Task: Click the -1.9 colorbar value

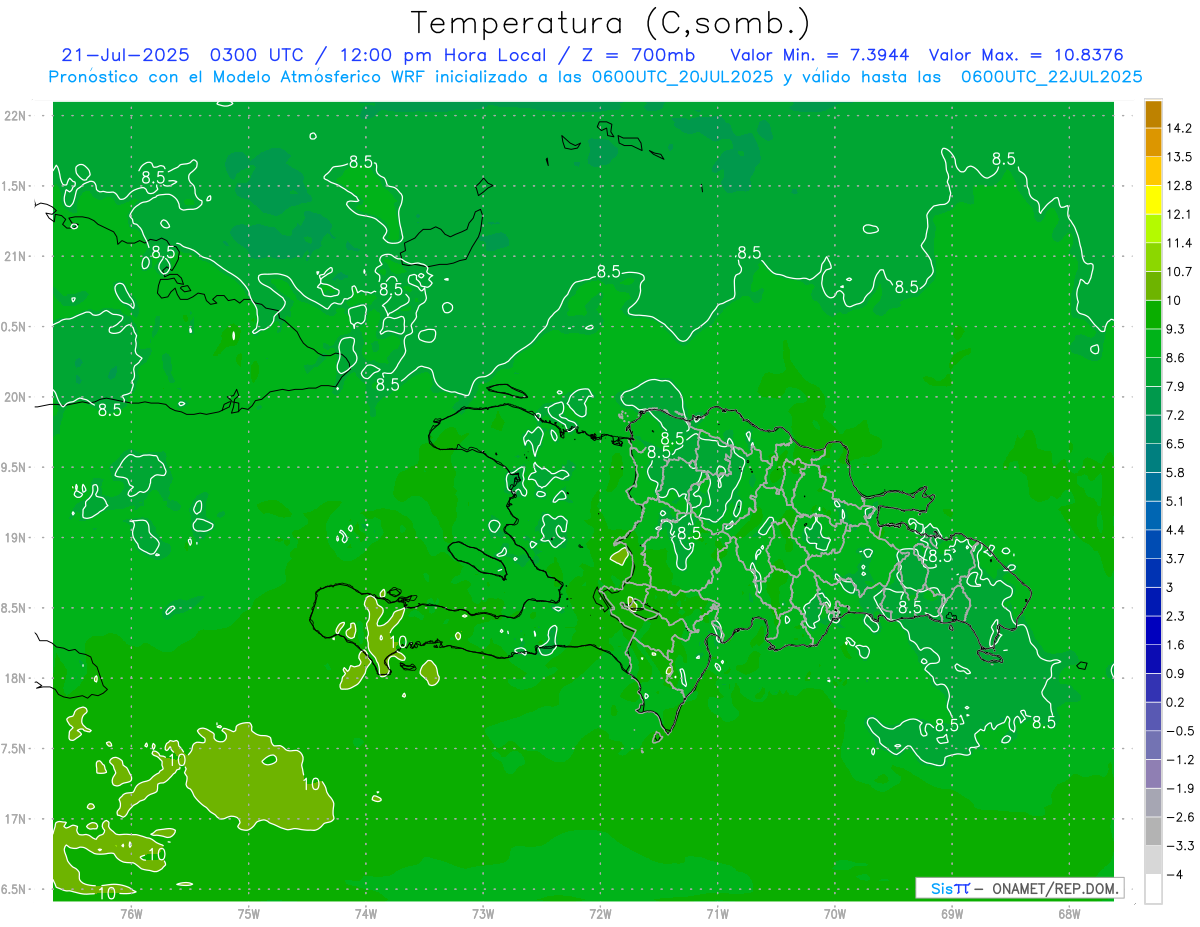Action: pos(1179,789)
